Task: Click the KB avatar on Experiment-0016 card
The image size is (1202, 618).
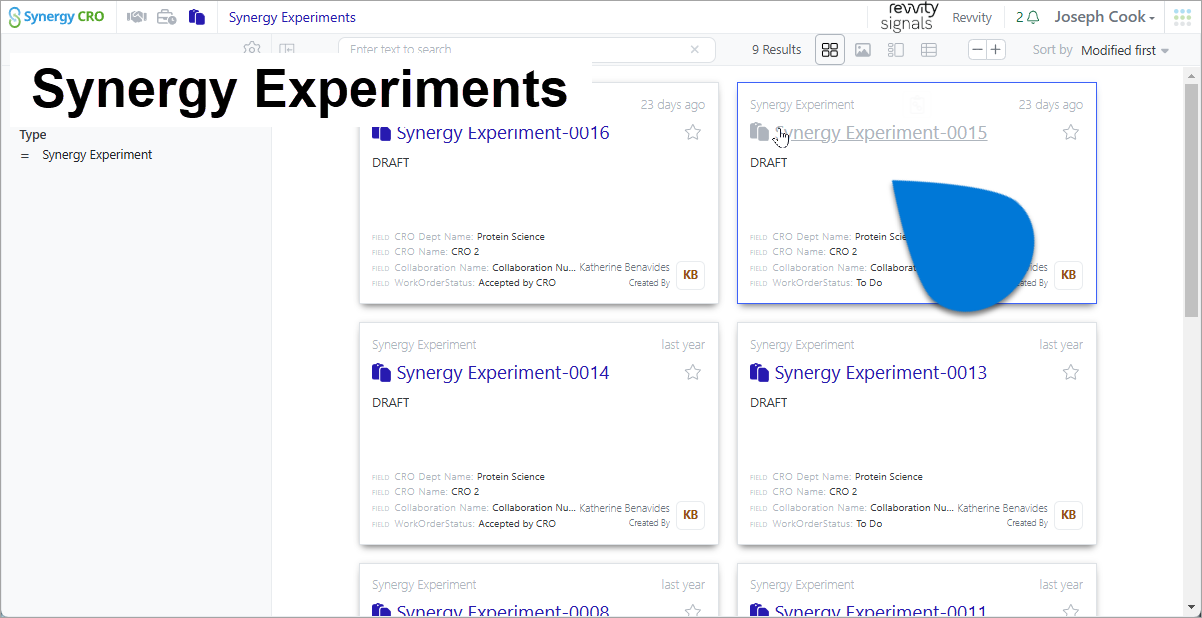Action: coord(690,275)
